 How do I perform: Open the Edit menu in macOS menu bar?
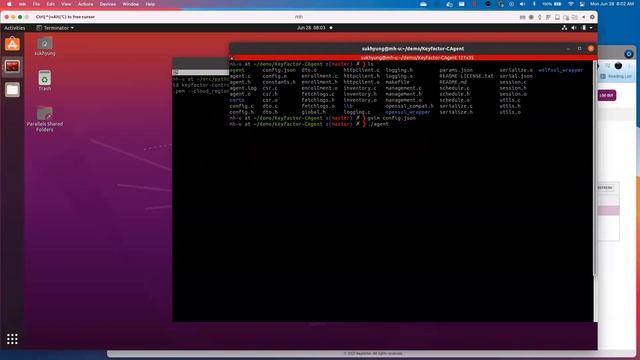(x=50, y=4)
